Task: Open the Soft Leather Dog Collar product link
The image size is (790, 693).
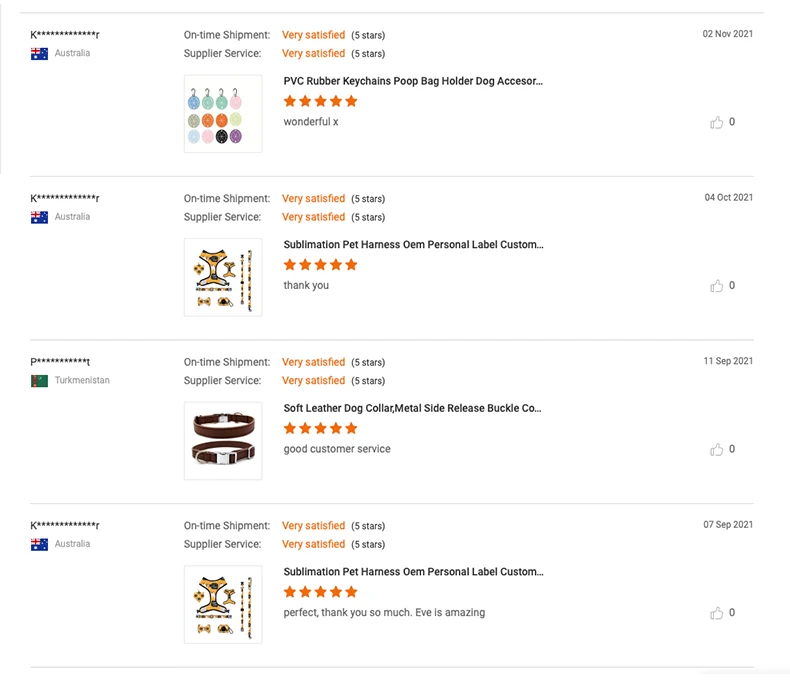Action: click(x=412, y=408)
